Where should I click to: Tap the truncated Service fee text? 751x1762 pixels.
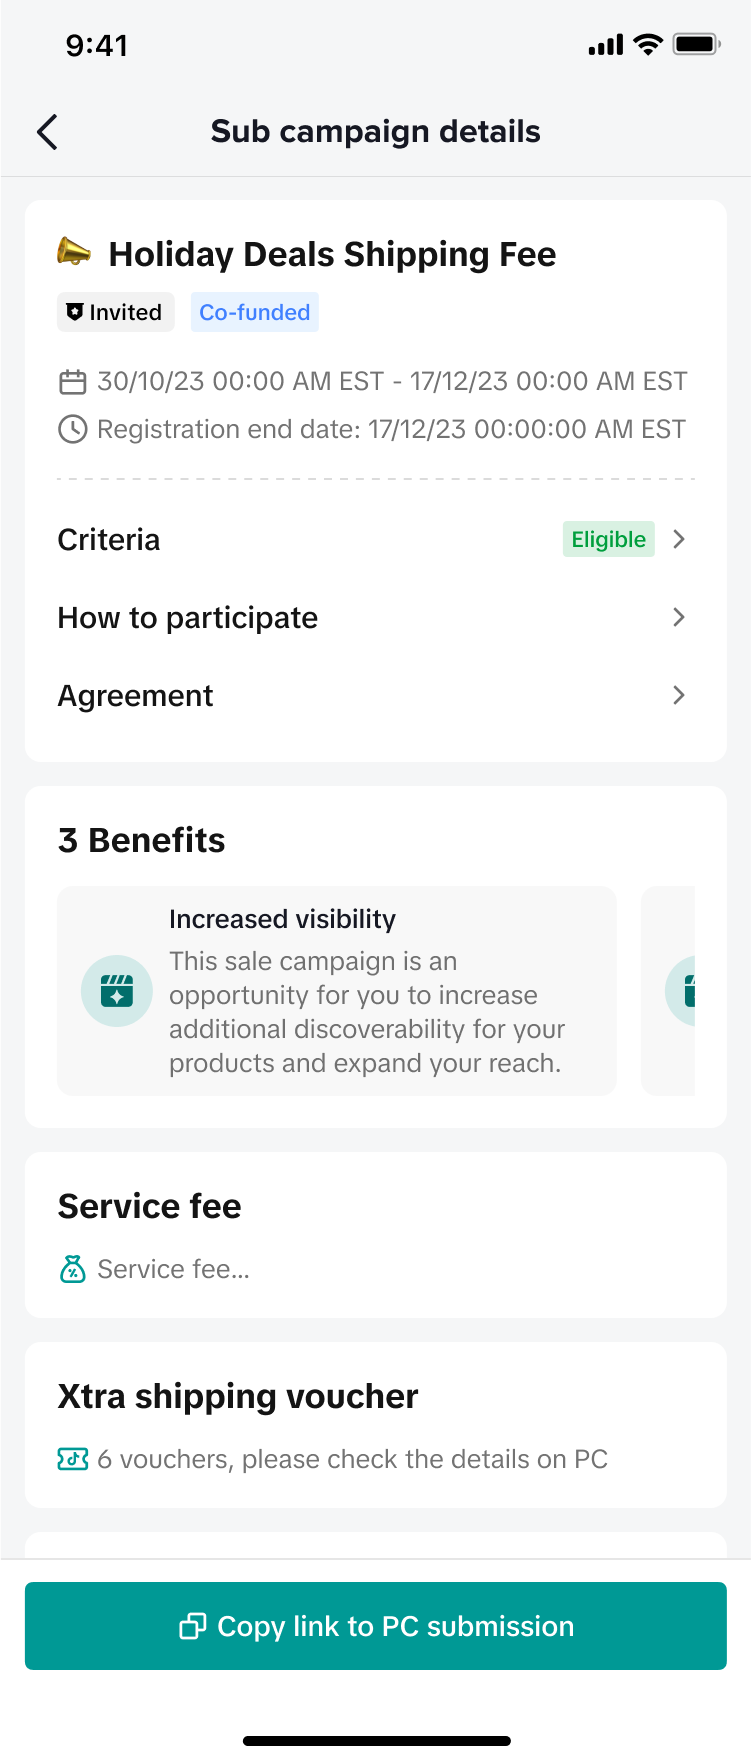(174, 1270)
